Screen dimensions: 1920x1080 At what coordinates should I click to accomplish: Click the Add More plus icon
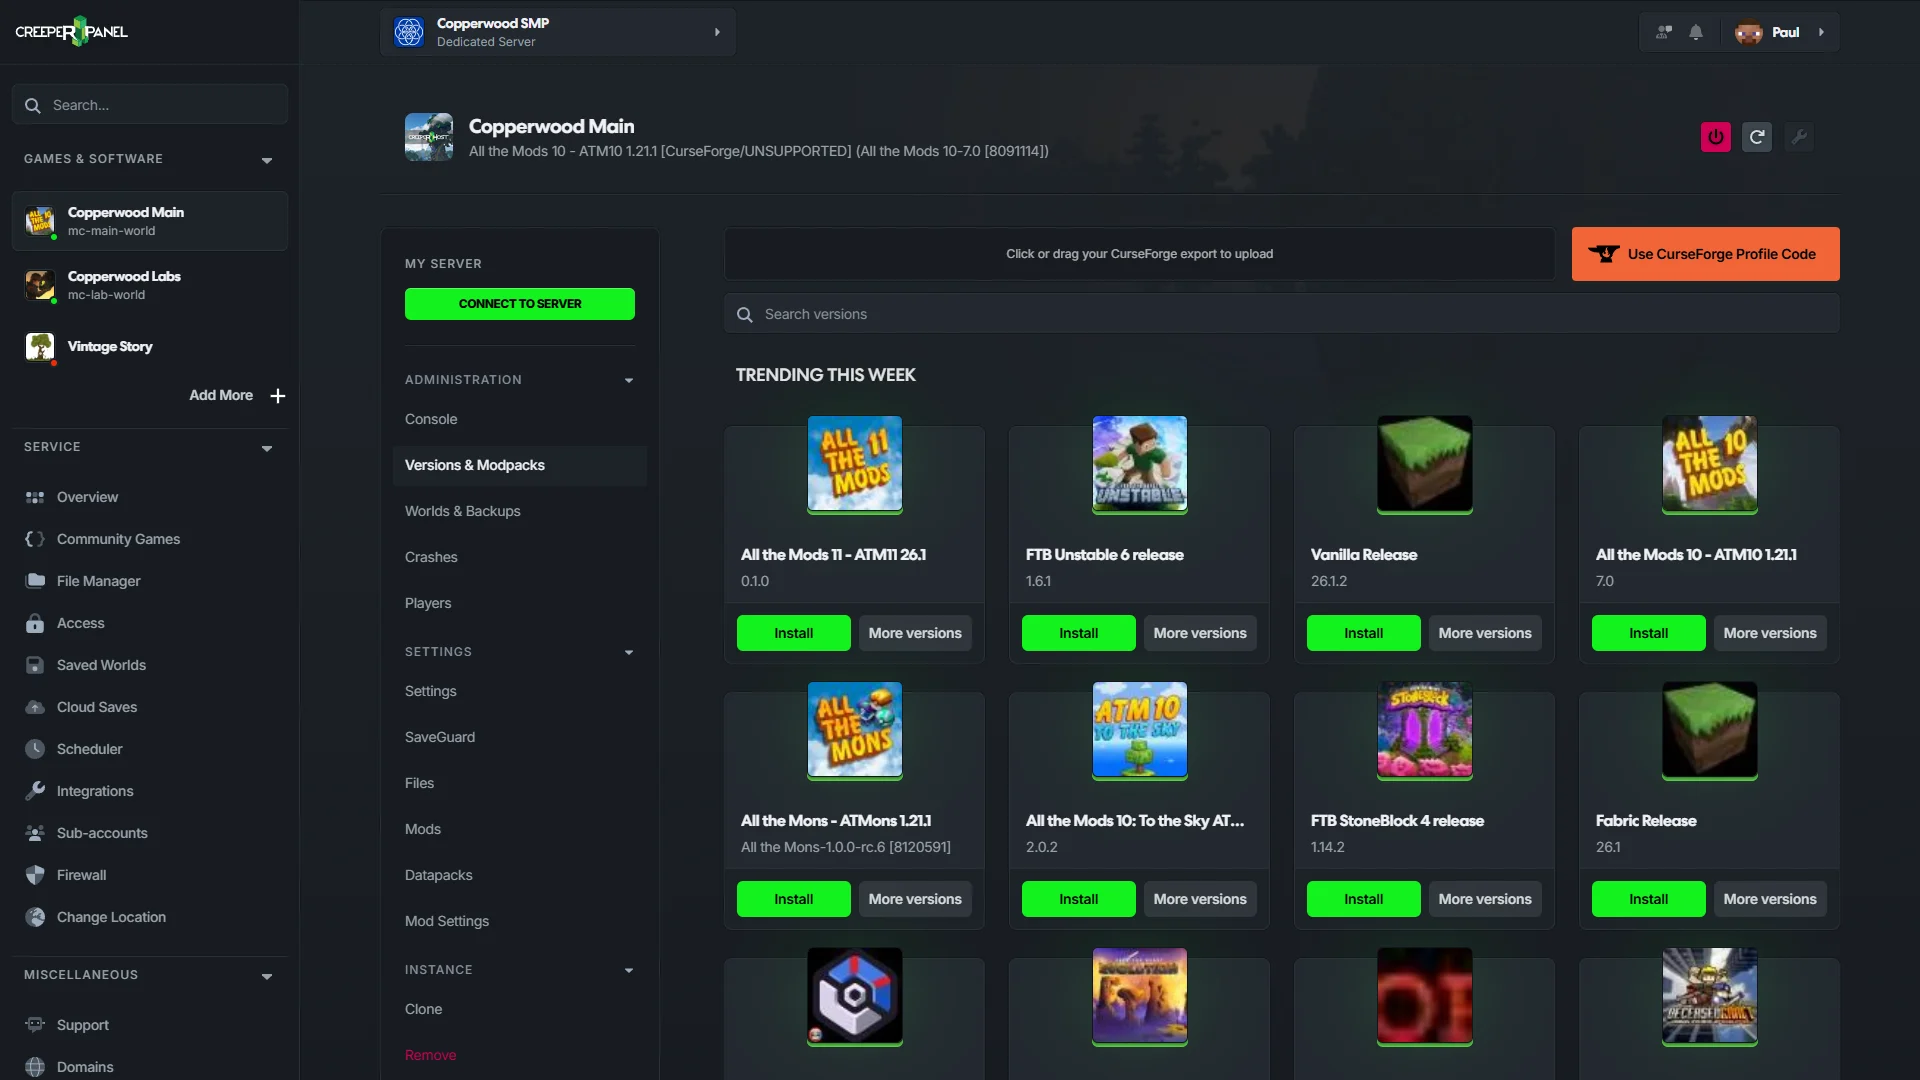[x=278, y=396]
